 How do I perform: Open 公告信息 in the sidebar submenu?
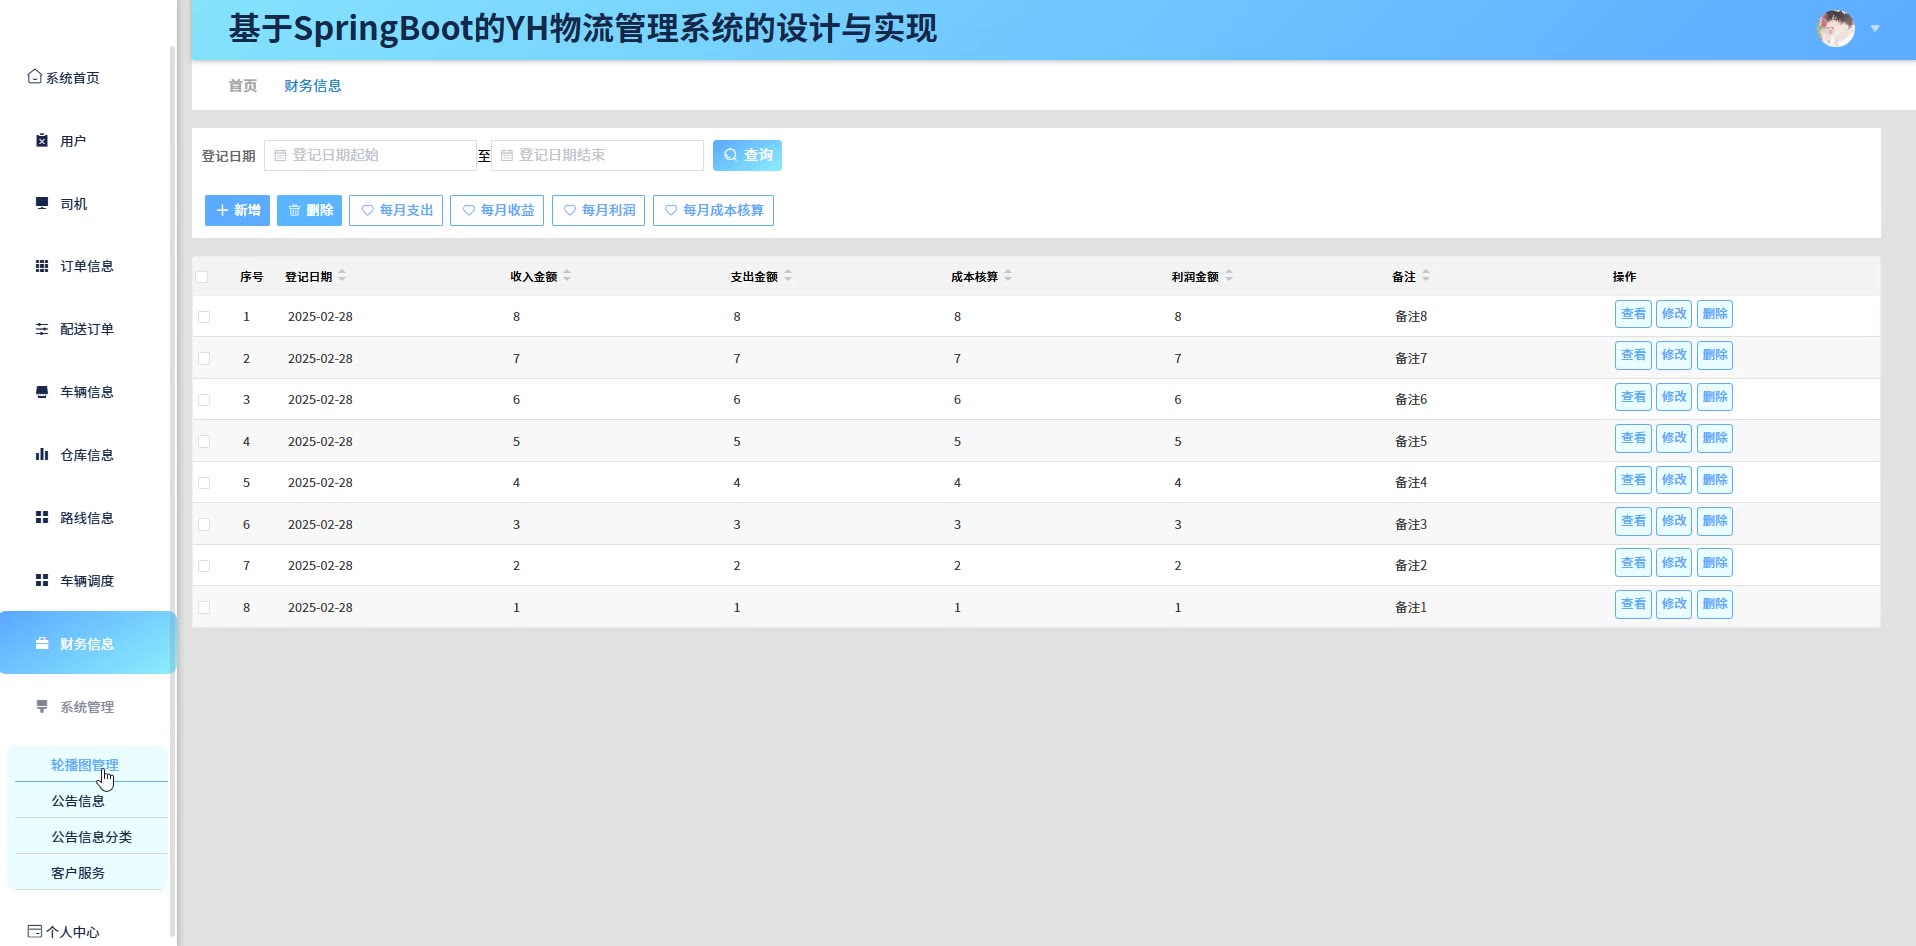pos(78,801)
